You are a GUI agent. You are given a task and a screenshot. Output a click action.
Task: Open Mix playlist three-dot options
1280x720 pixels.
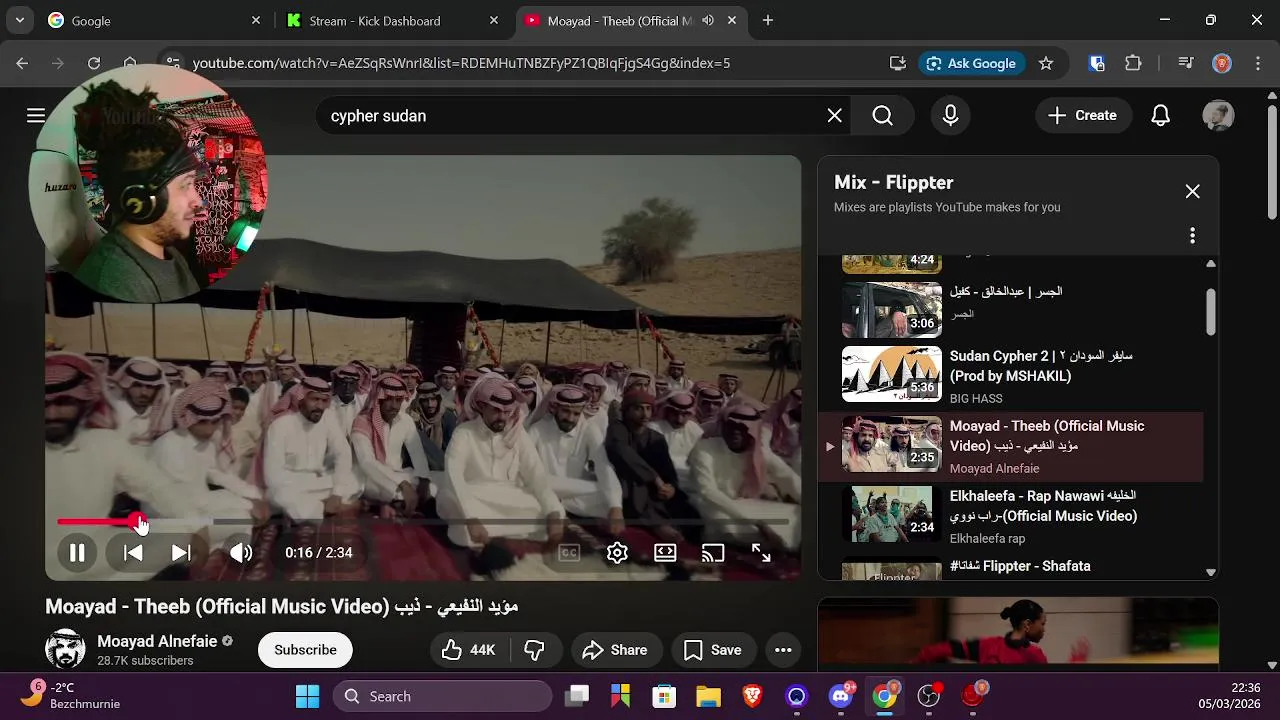coord(1192,235)
